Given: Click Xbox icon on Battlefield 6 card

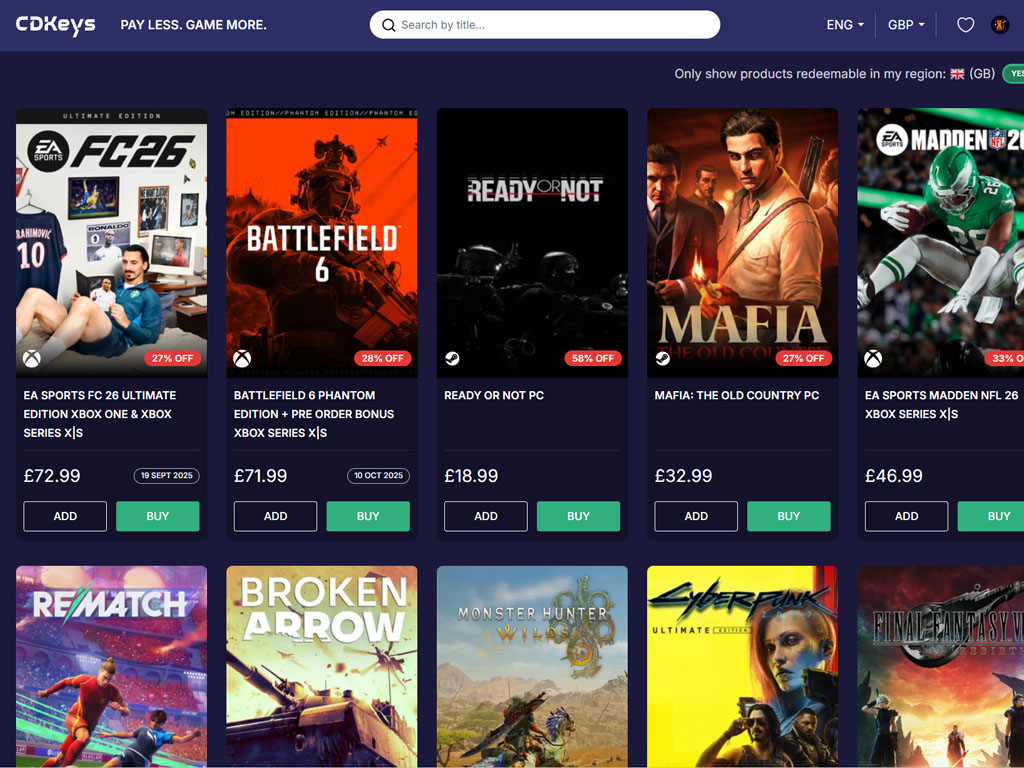Looking at the screenshot, I should (242, 359).
